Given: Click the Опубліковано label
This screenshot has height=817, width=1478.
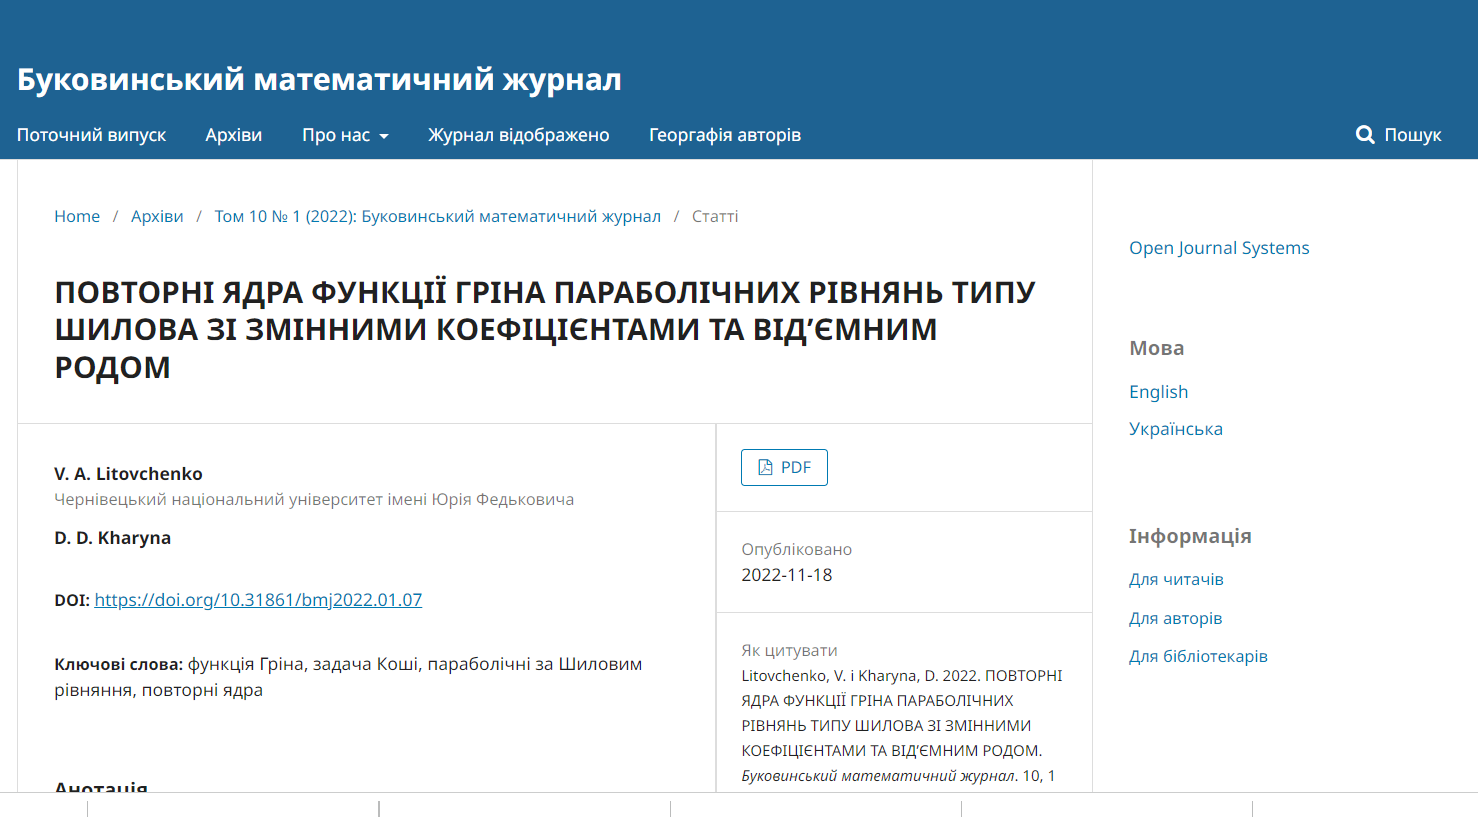Looking at the screenshot, I should point(796,549).
